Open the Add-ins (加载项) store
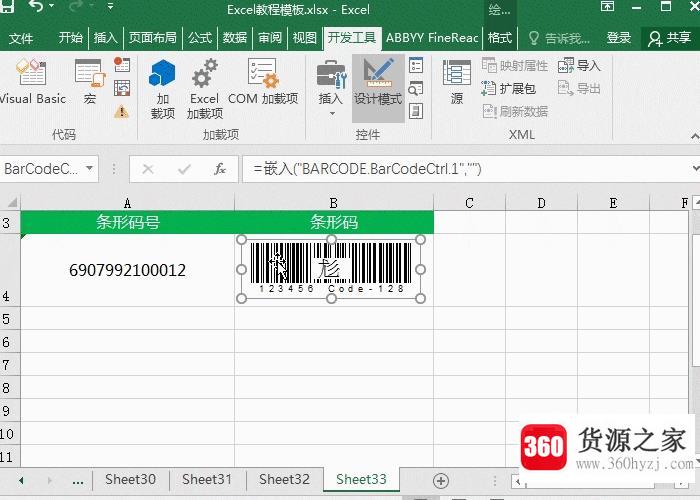 tap(162, 88)
